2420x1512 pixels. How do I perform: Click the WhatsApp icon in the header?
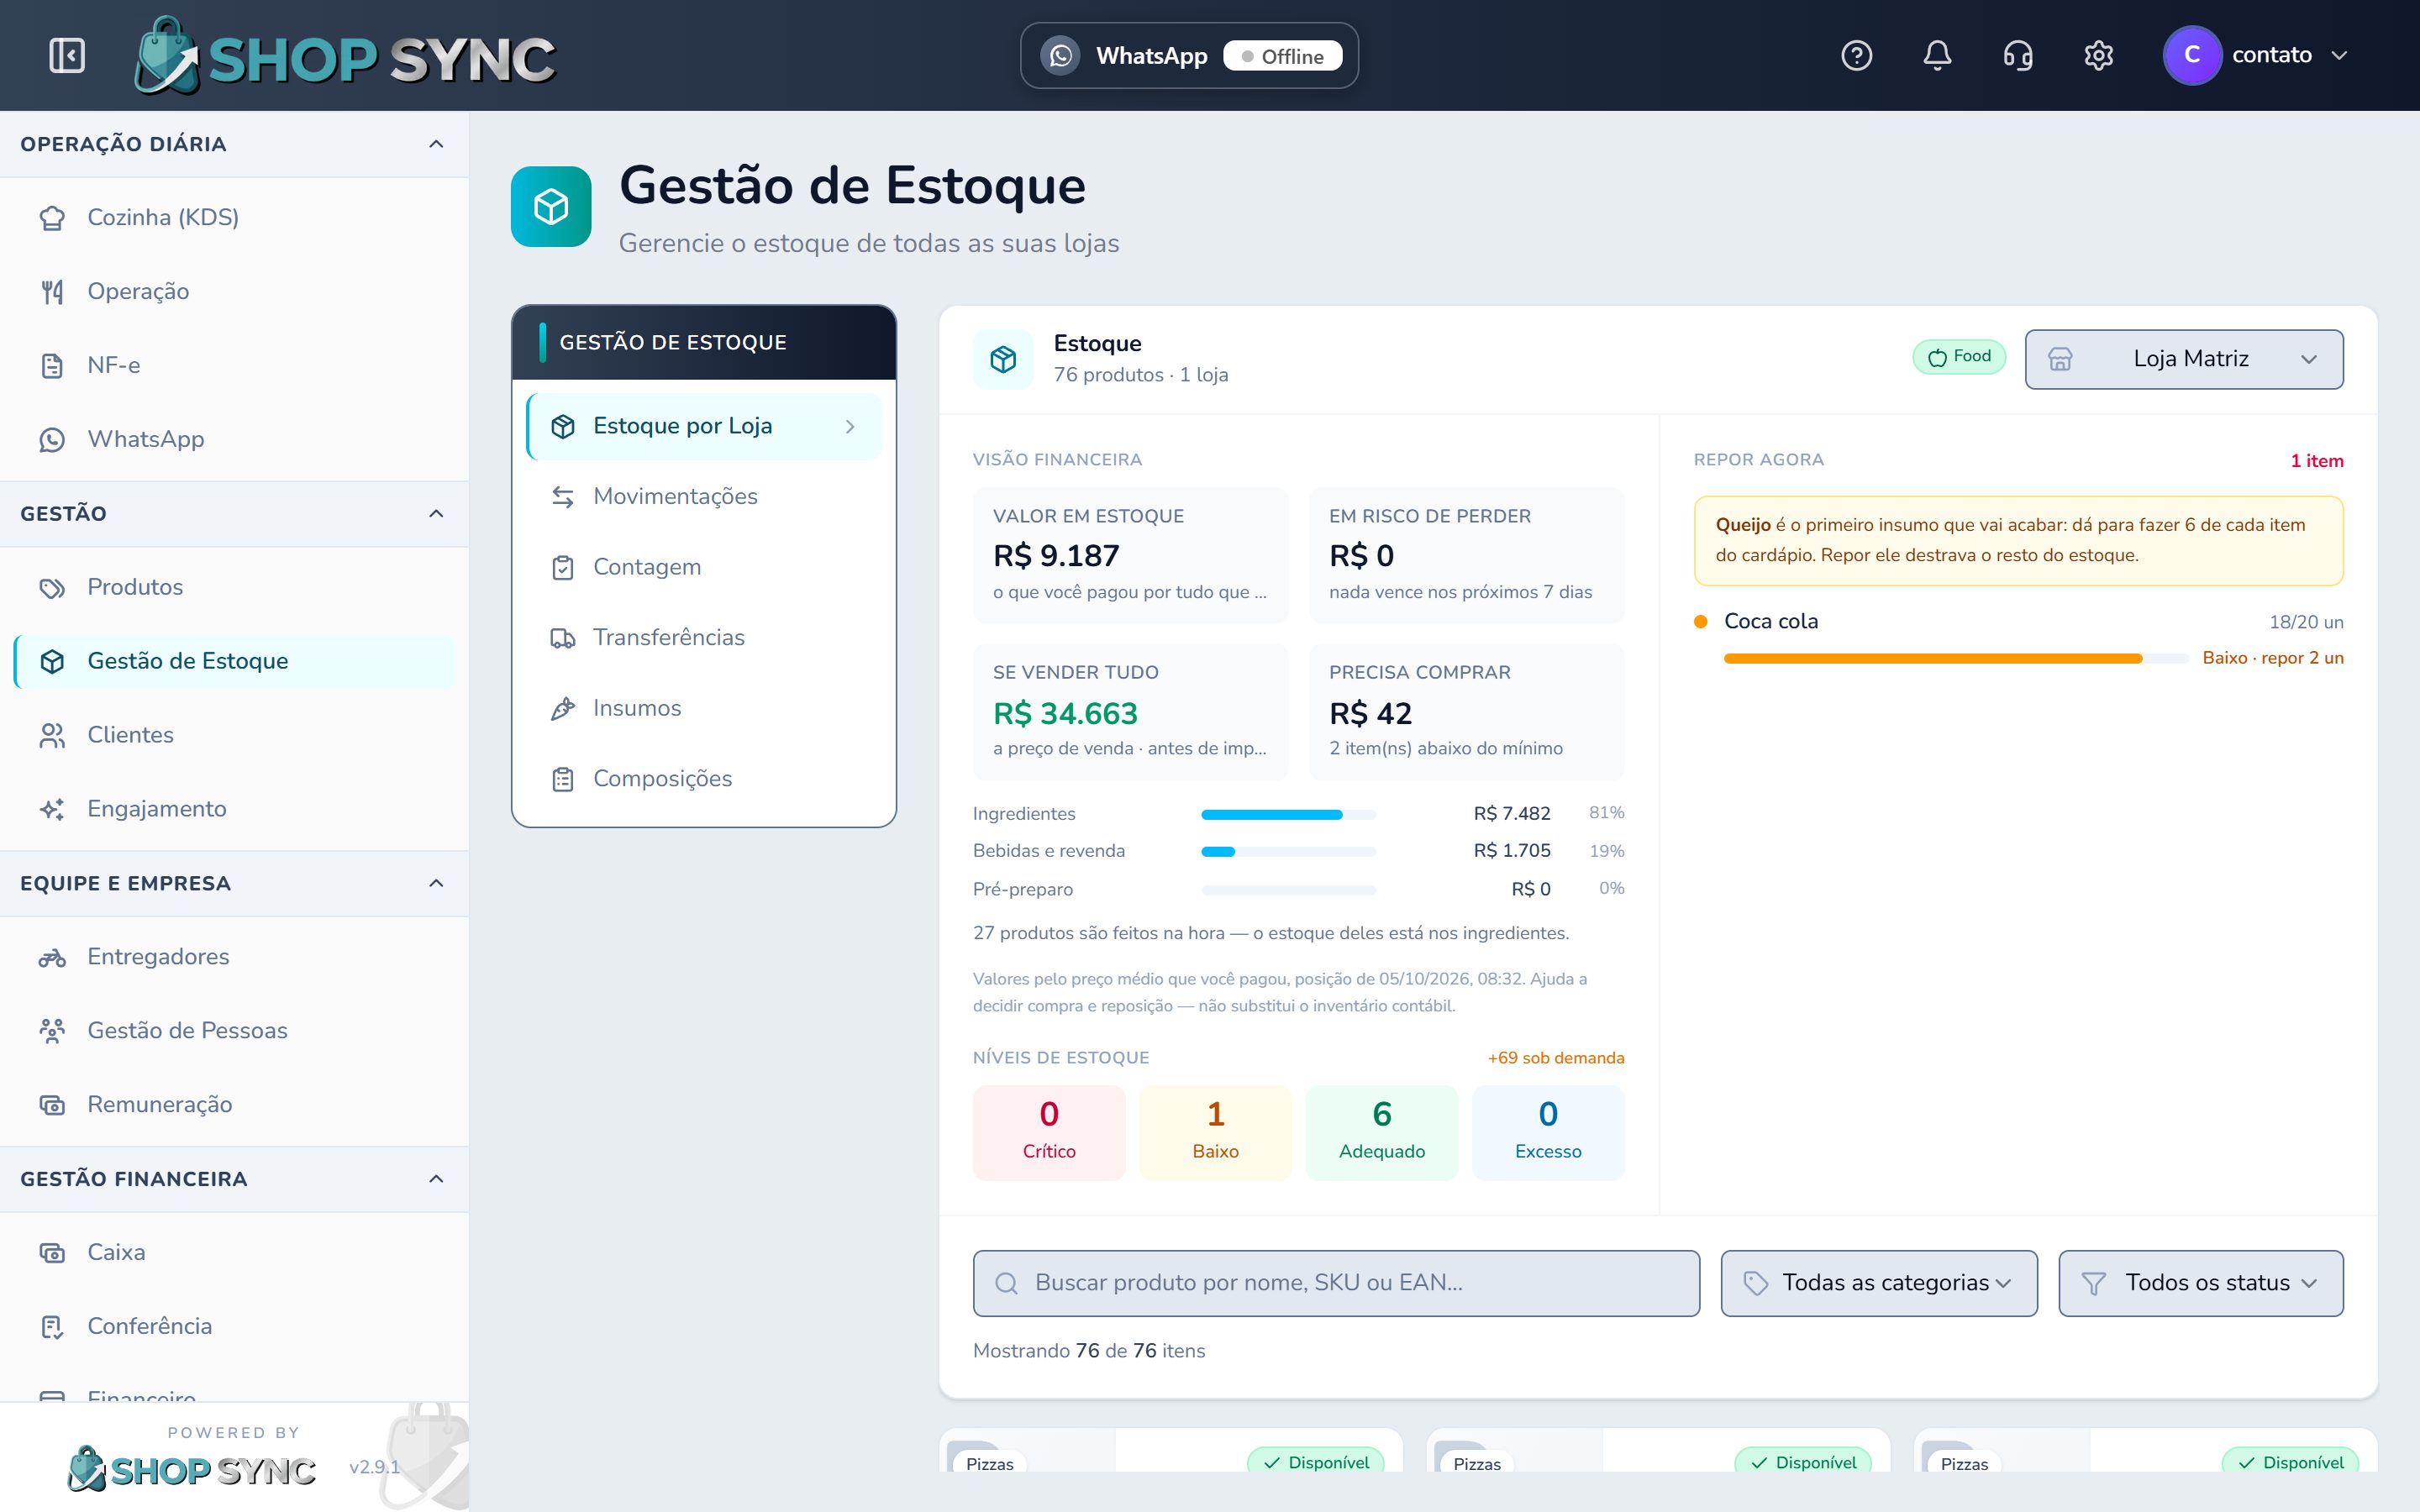tap(1060, 55)
